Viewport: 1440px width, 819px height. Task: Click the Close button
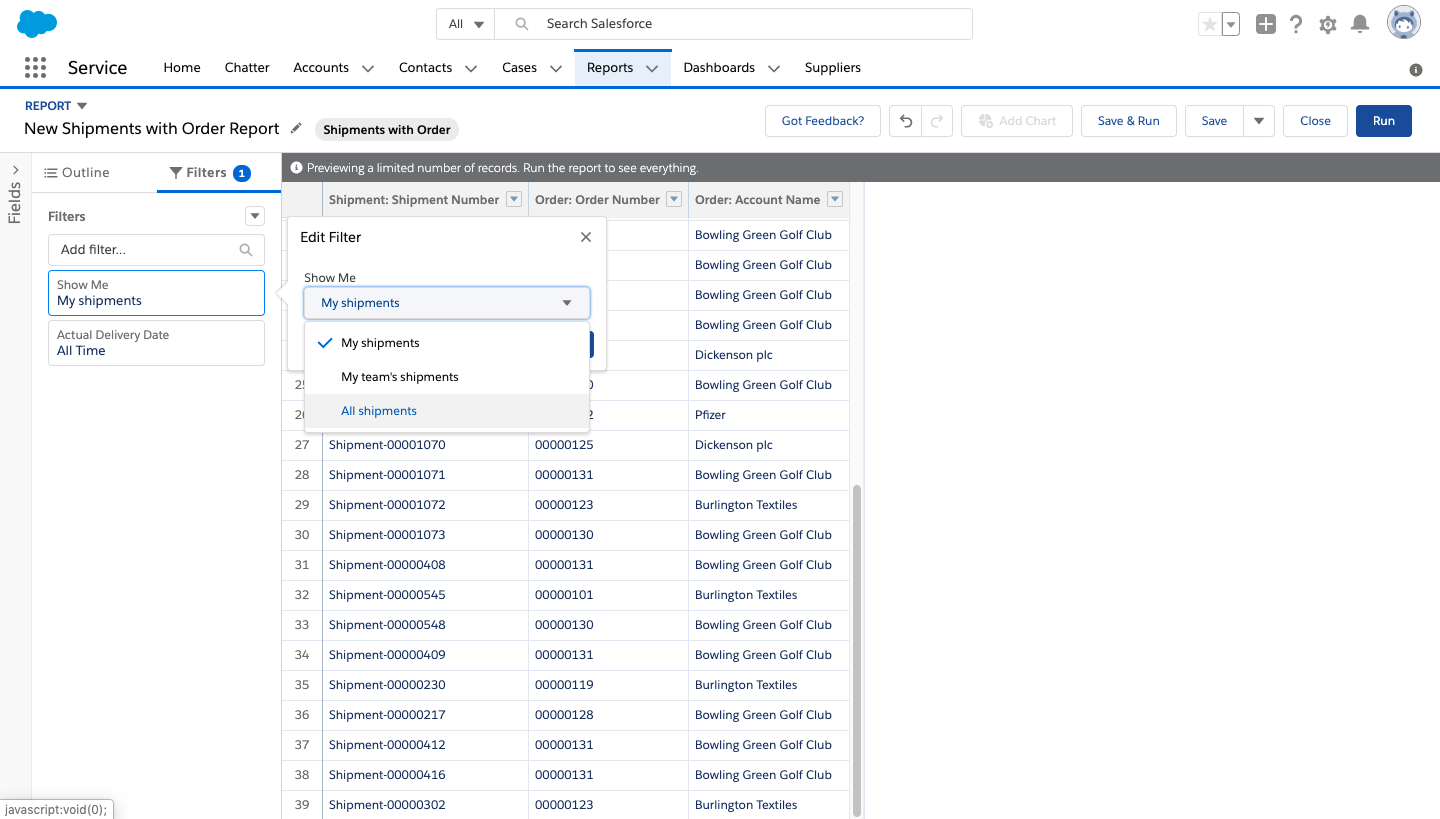[x=1315, y=121]
